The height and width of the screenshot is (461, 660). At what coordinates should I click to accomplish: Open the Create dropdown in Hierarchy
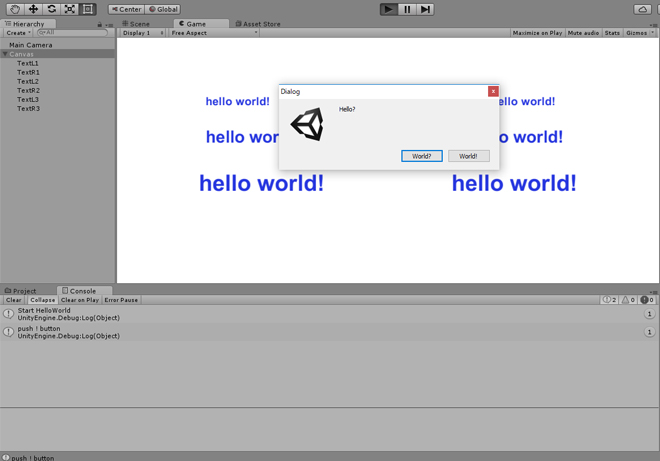(x=18, y=32)
